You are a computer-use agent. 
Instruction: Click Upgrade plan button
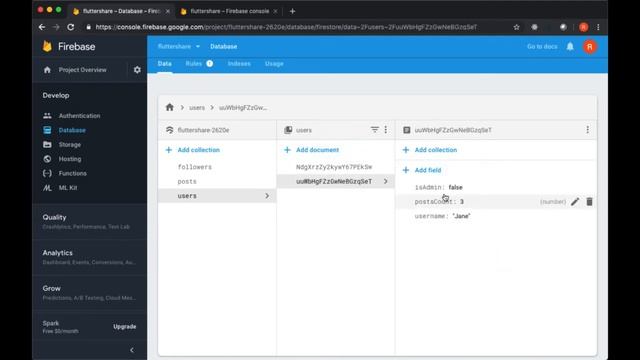click(124, 327)
